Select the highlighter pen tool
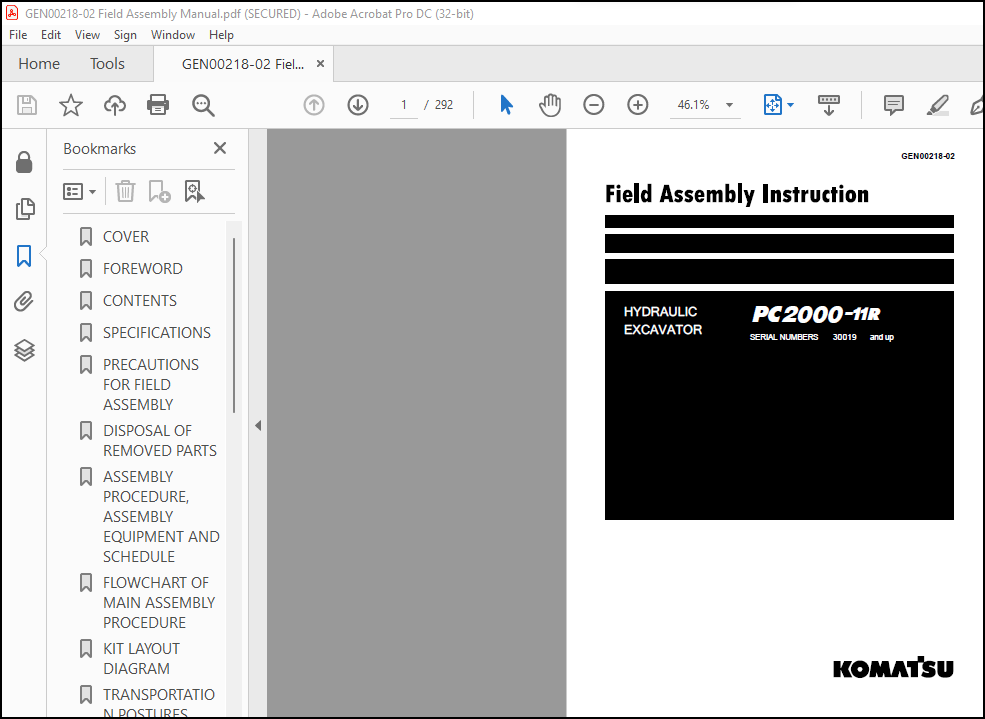Image resolution: width=985 pixels, height=719 pixels. coord(937,105)
